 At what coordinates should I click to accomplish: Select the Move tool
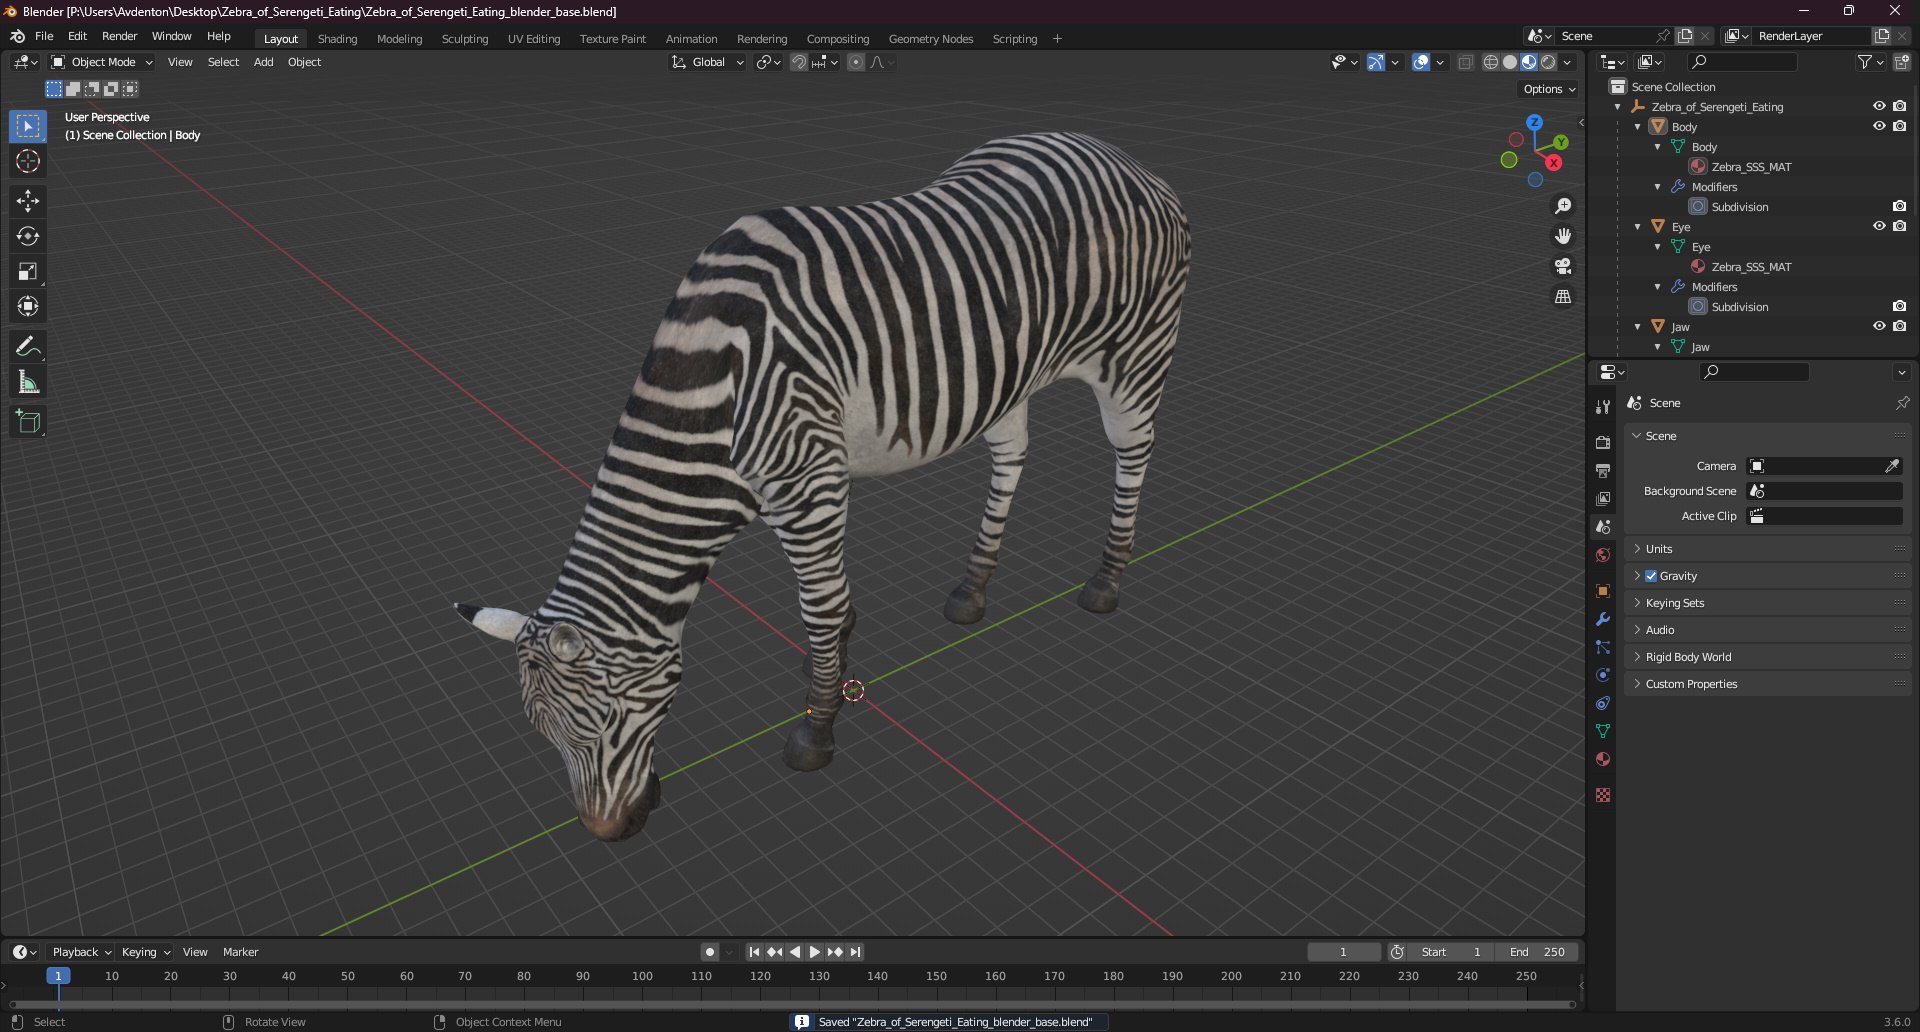28,201
